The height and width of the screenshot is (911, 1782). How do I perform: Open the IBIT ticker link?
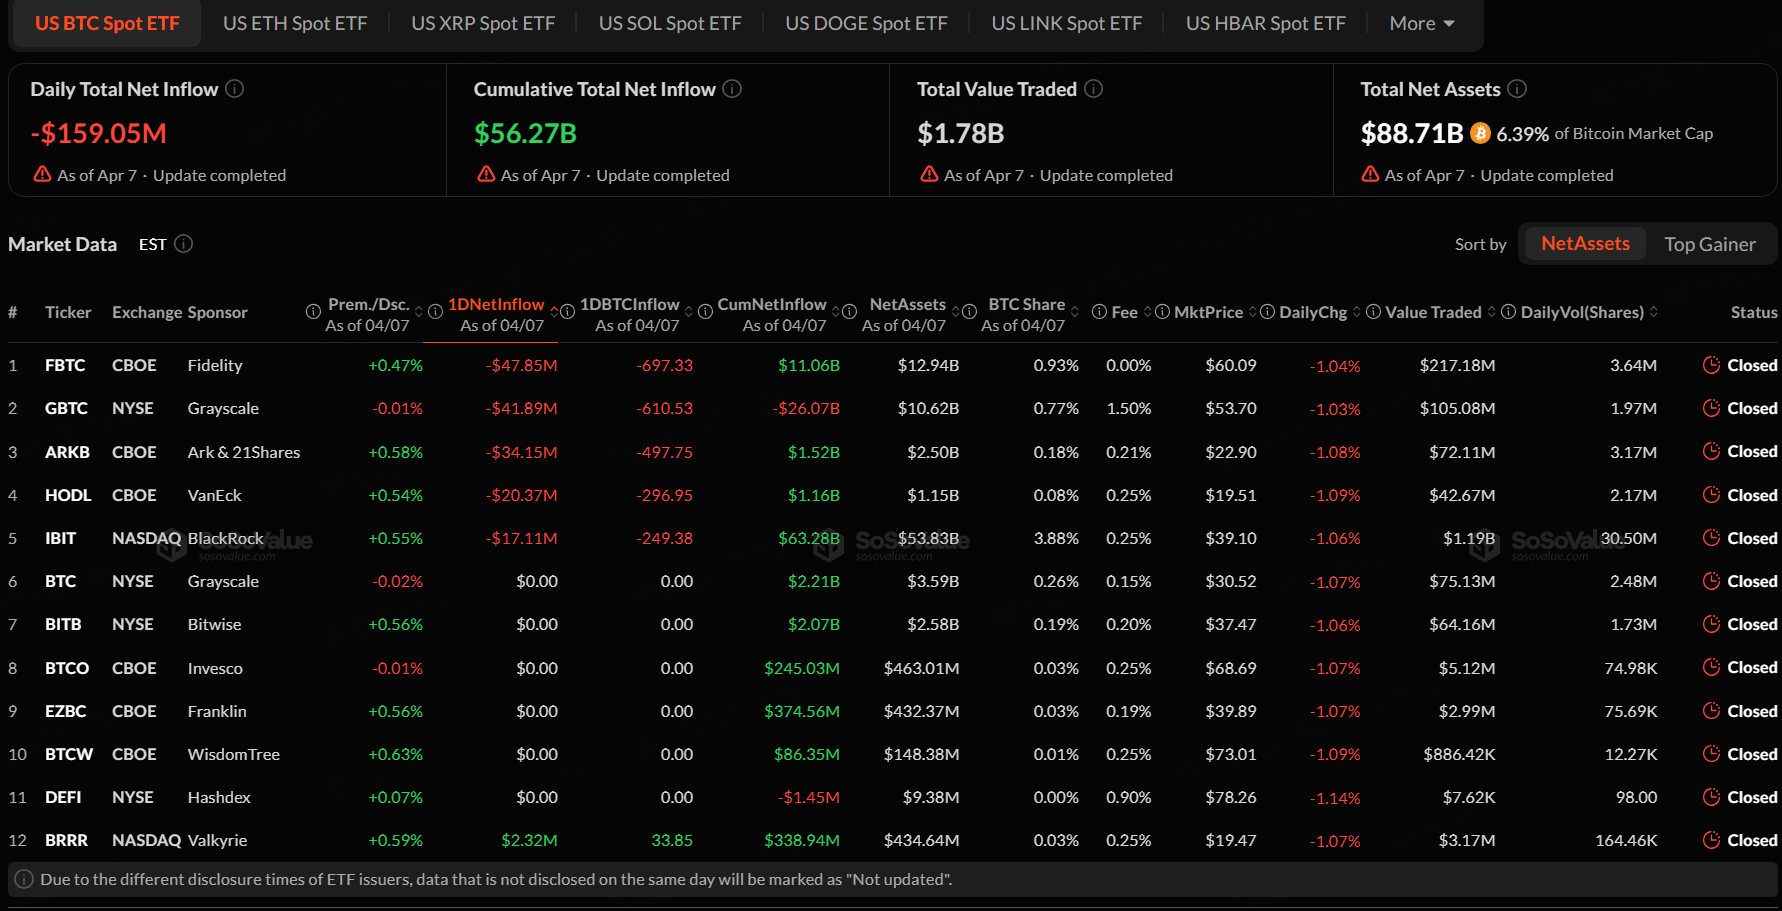60,538
